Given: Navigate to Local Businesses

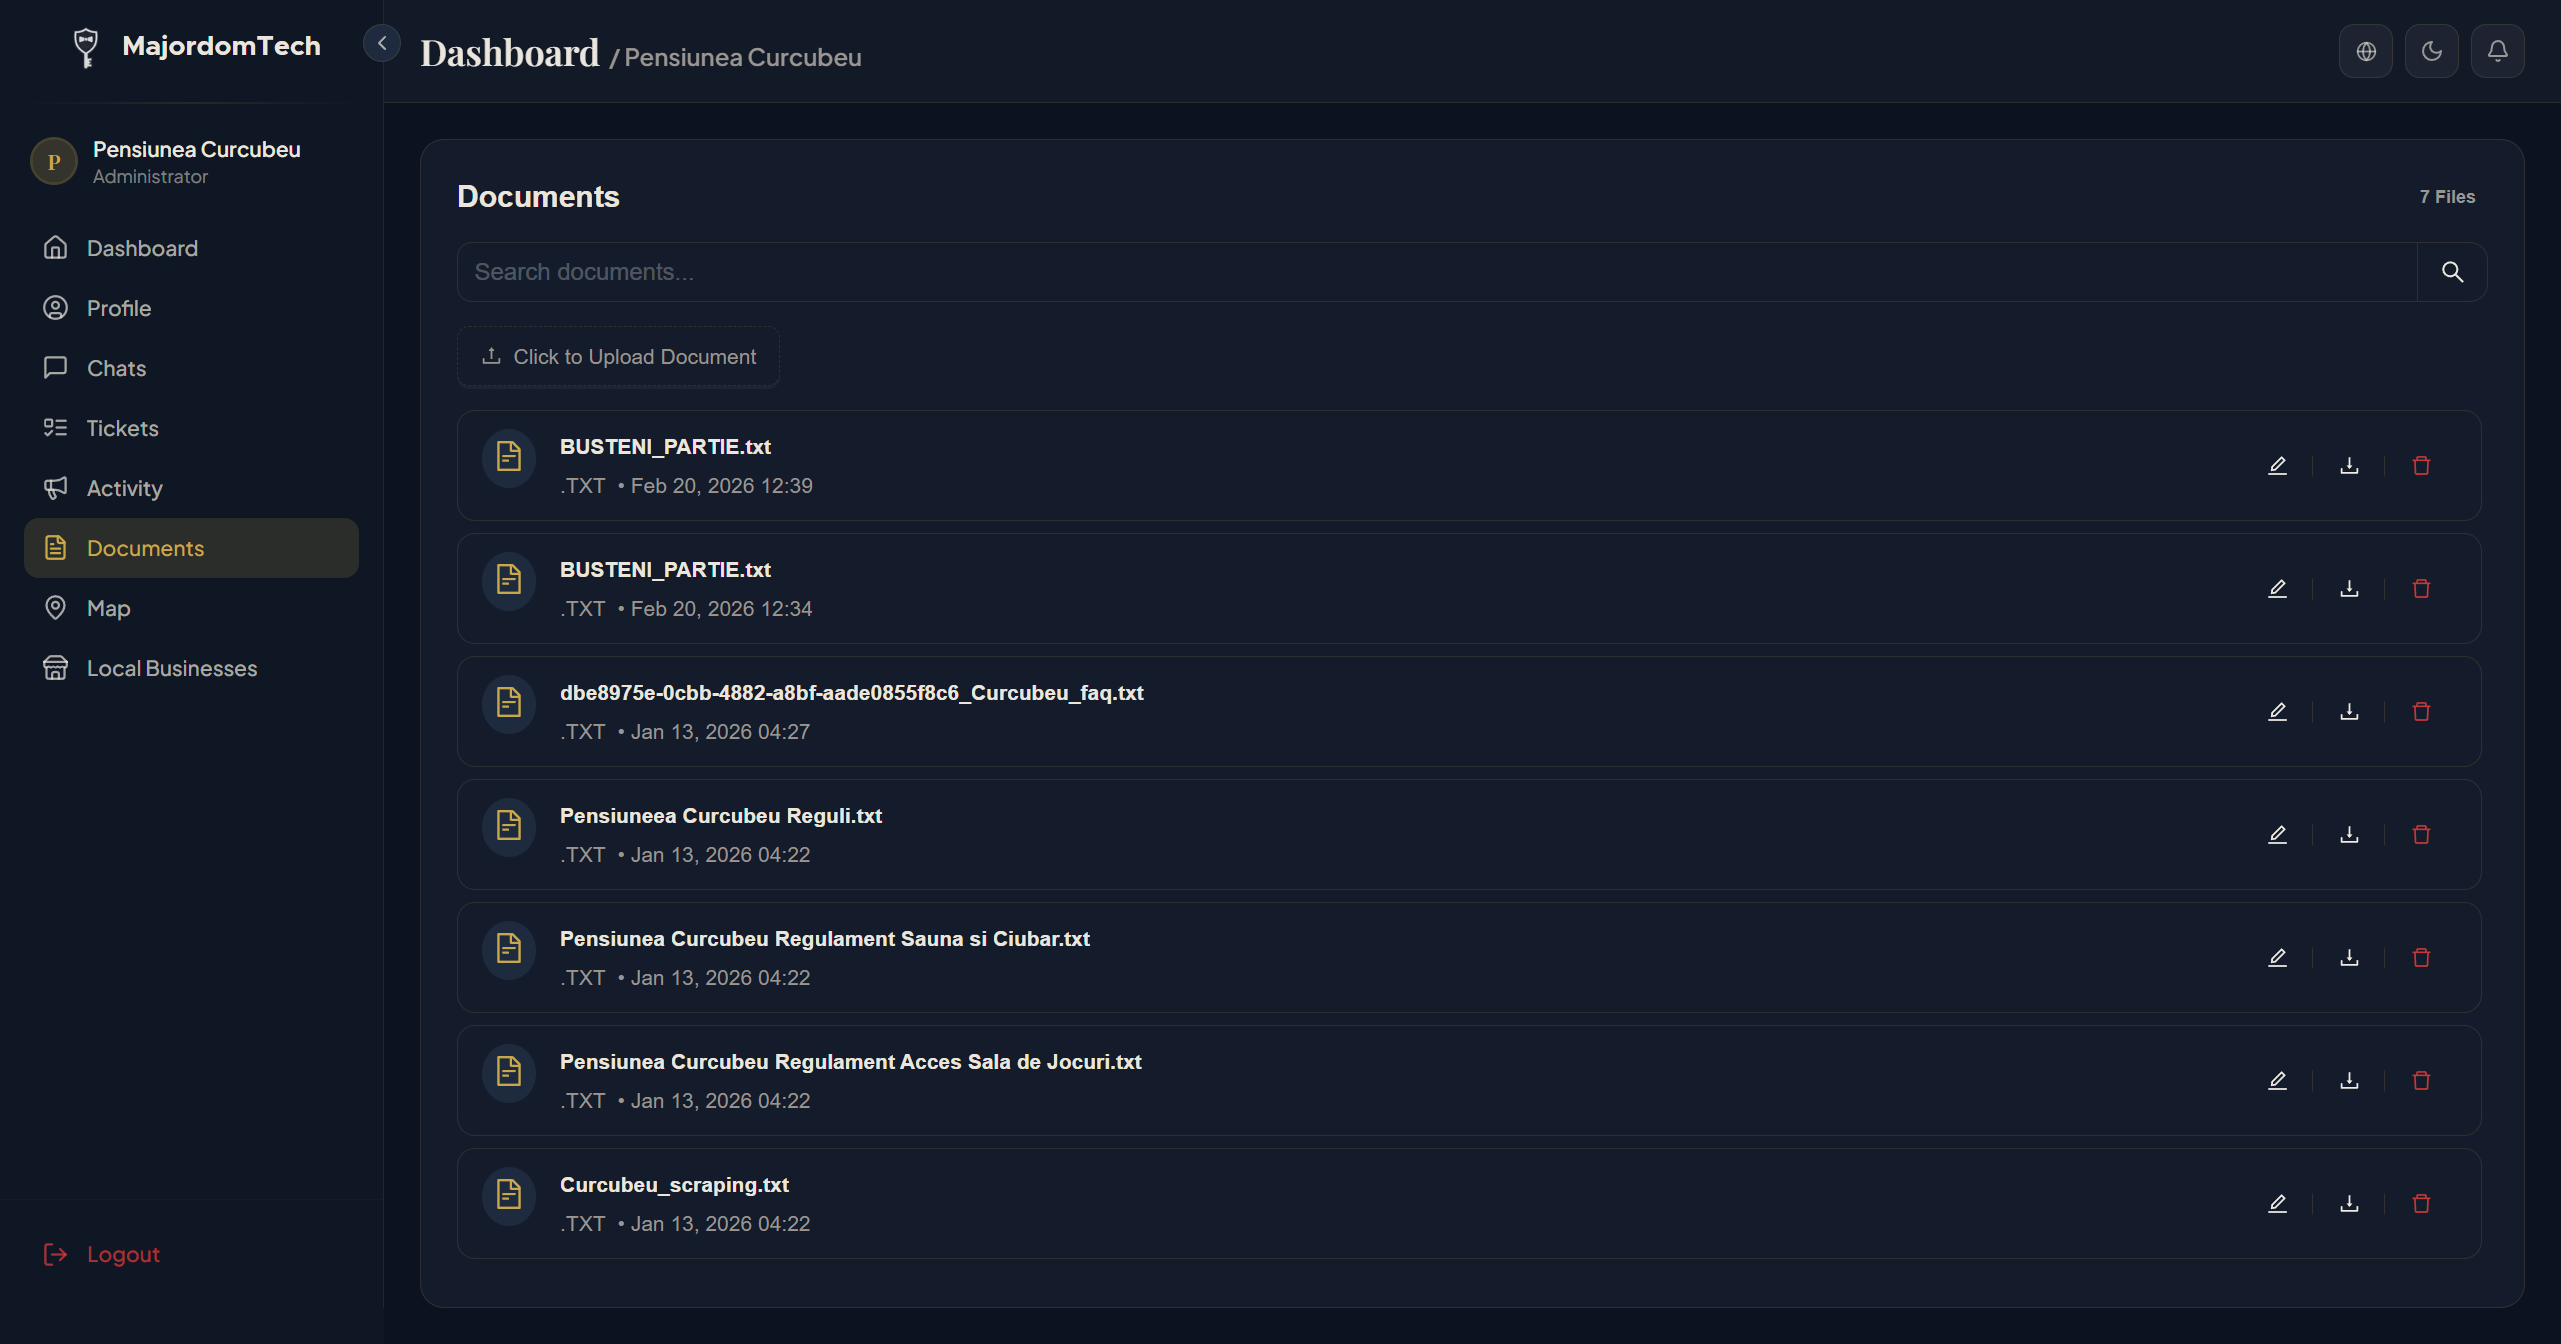Looking at the screenshot, I should click(x=171, y=668).
